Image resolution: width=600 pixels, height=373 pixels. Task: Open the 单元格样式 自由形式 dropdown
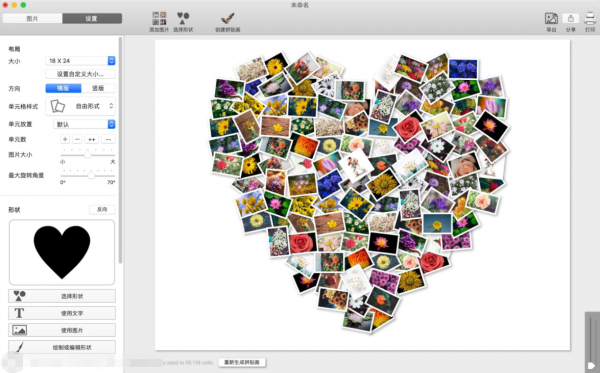tap(80, 106)
